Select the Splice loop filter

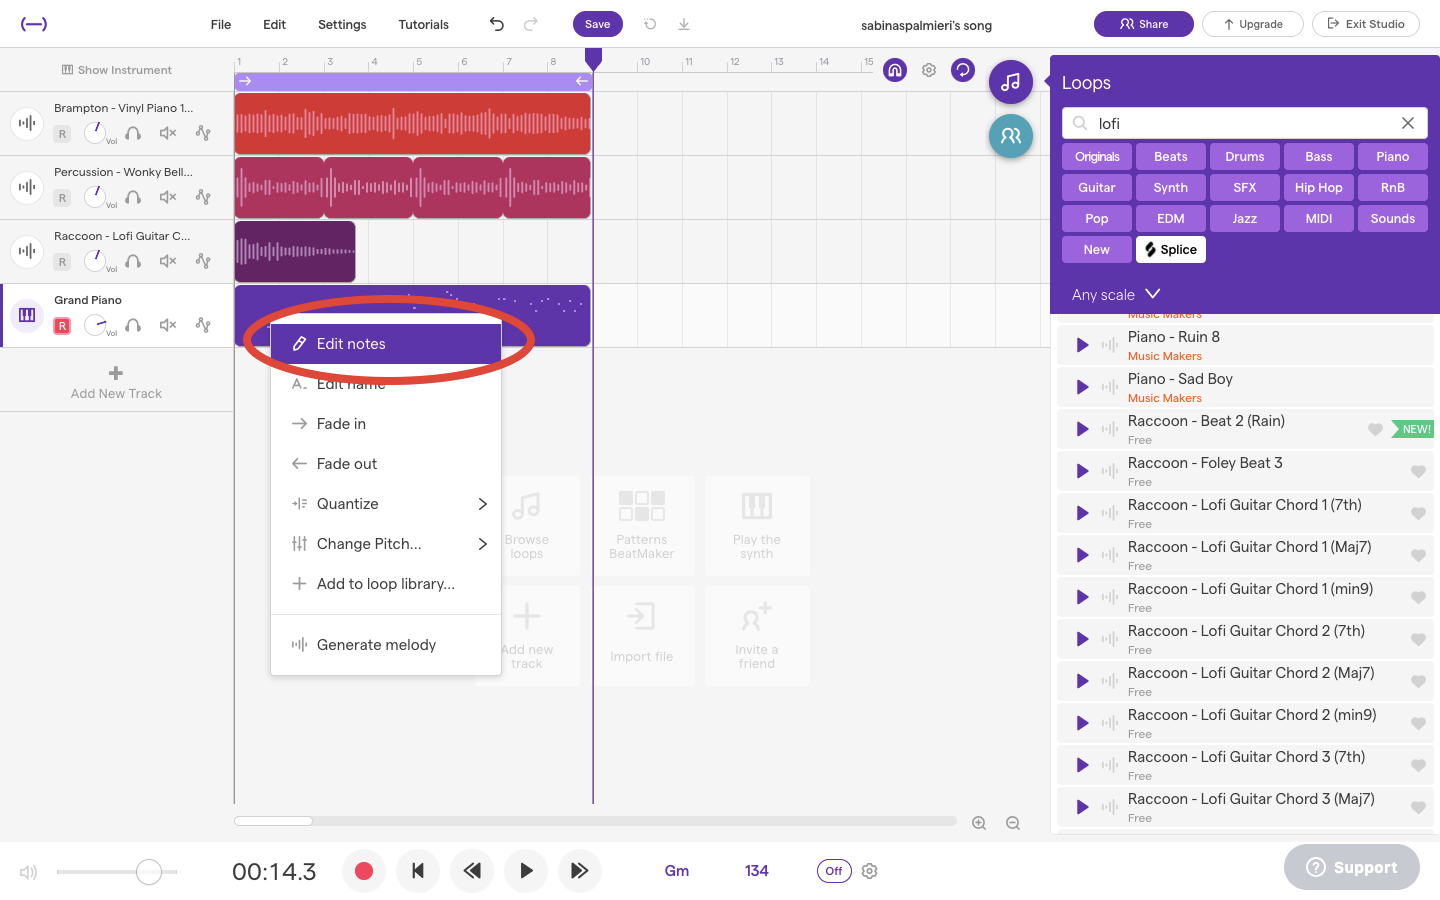click(x=1171, y=250)
